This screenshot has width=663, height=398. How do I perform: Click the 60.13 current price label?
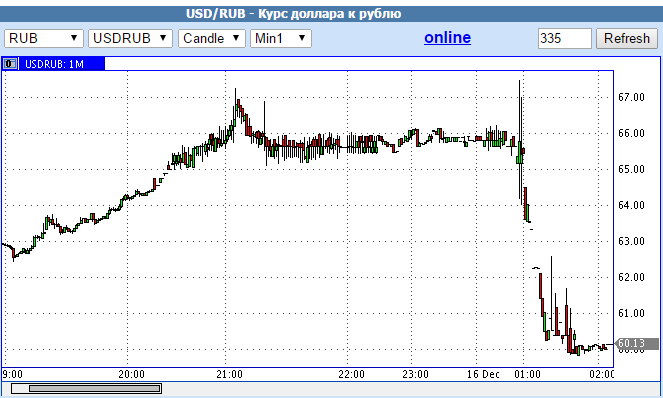click(636, 343)
